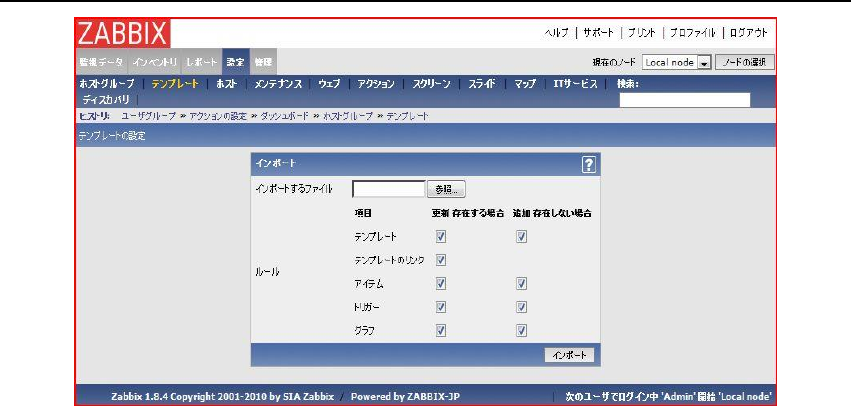851x406 pixels.
Task: Toggle テンプレートのリンク update checkbox
Action: point(441,260)
